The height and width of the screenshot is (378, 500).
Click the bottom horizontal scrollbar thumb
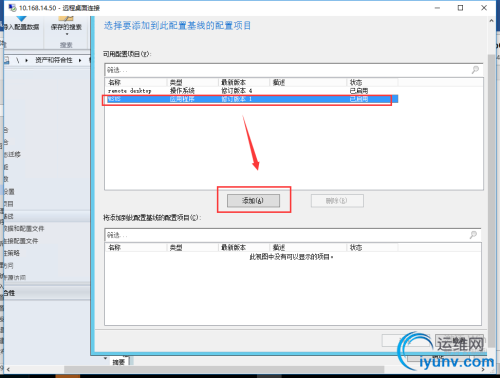[x=224, y=369]
